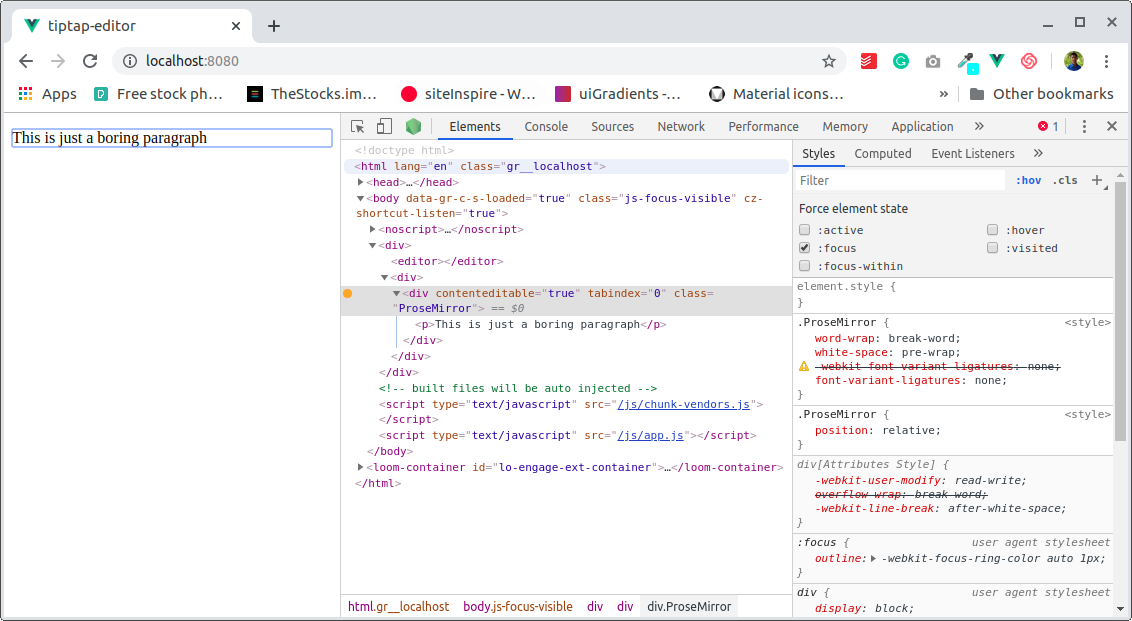The height and width of the screenshot is (621, 1132).
Task: Open the Event Listeners tab
Action: (972, 153)
